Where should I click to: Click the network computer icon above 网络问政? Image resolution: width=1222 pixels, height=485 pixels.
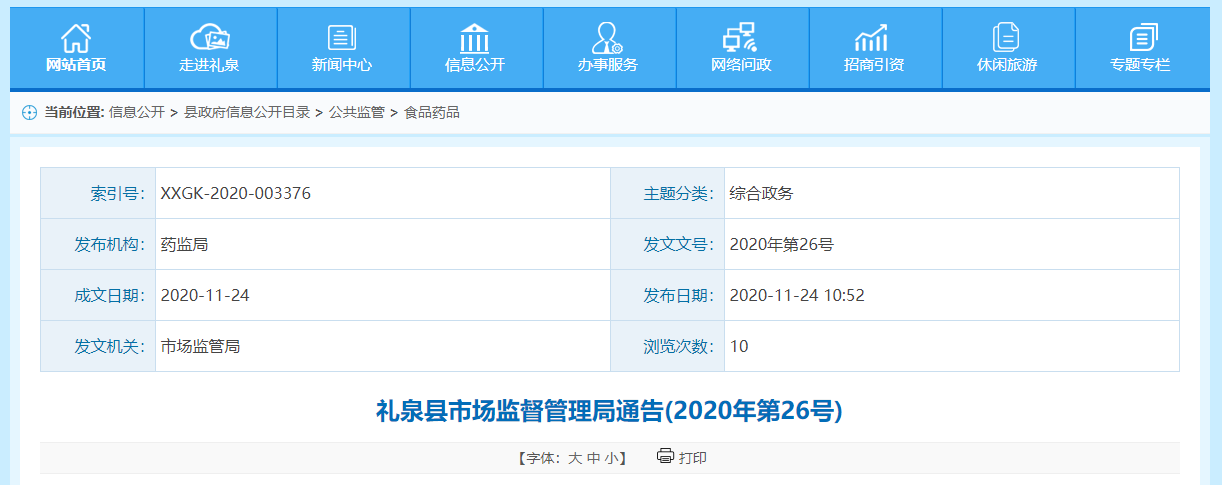coord(740,38)
